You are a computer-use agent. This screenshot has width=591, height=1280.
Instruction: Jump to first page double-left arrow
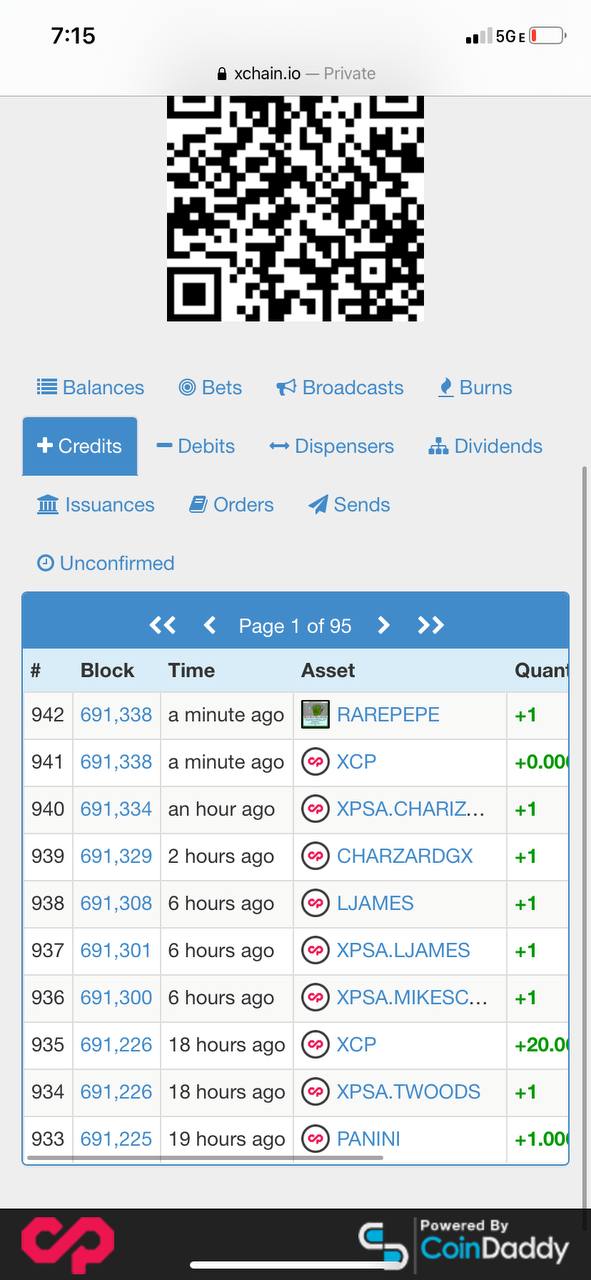162,625
